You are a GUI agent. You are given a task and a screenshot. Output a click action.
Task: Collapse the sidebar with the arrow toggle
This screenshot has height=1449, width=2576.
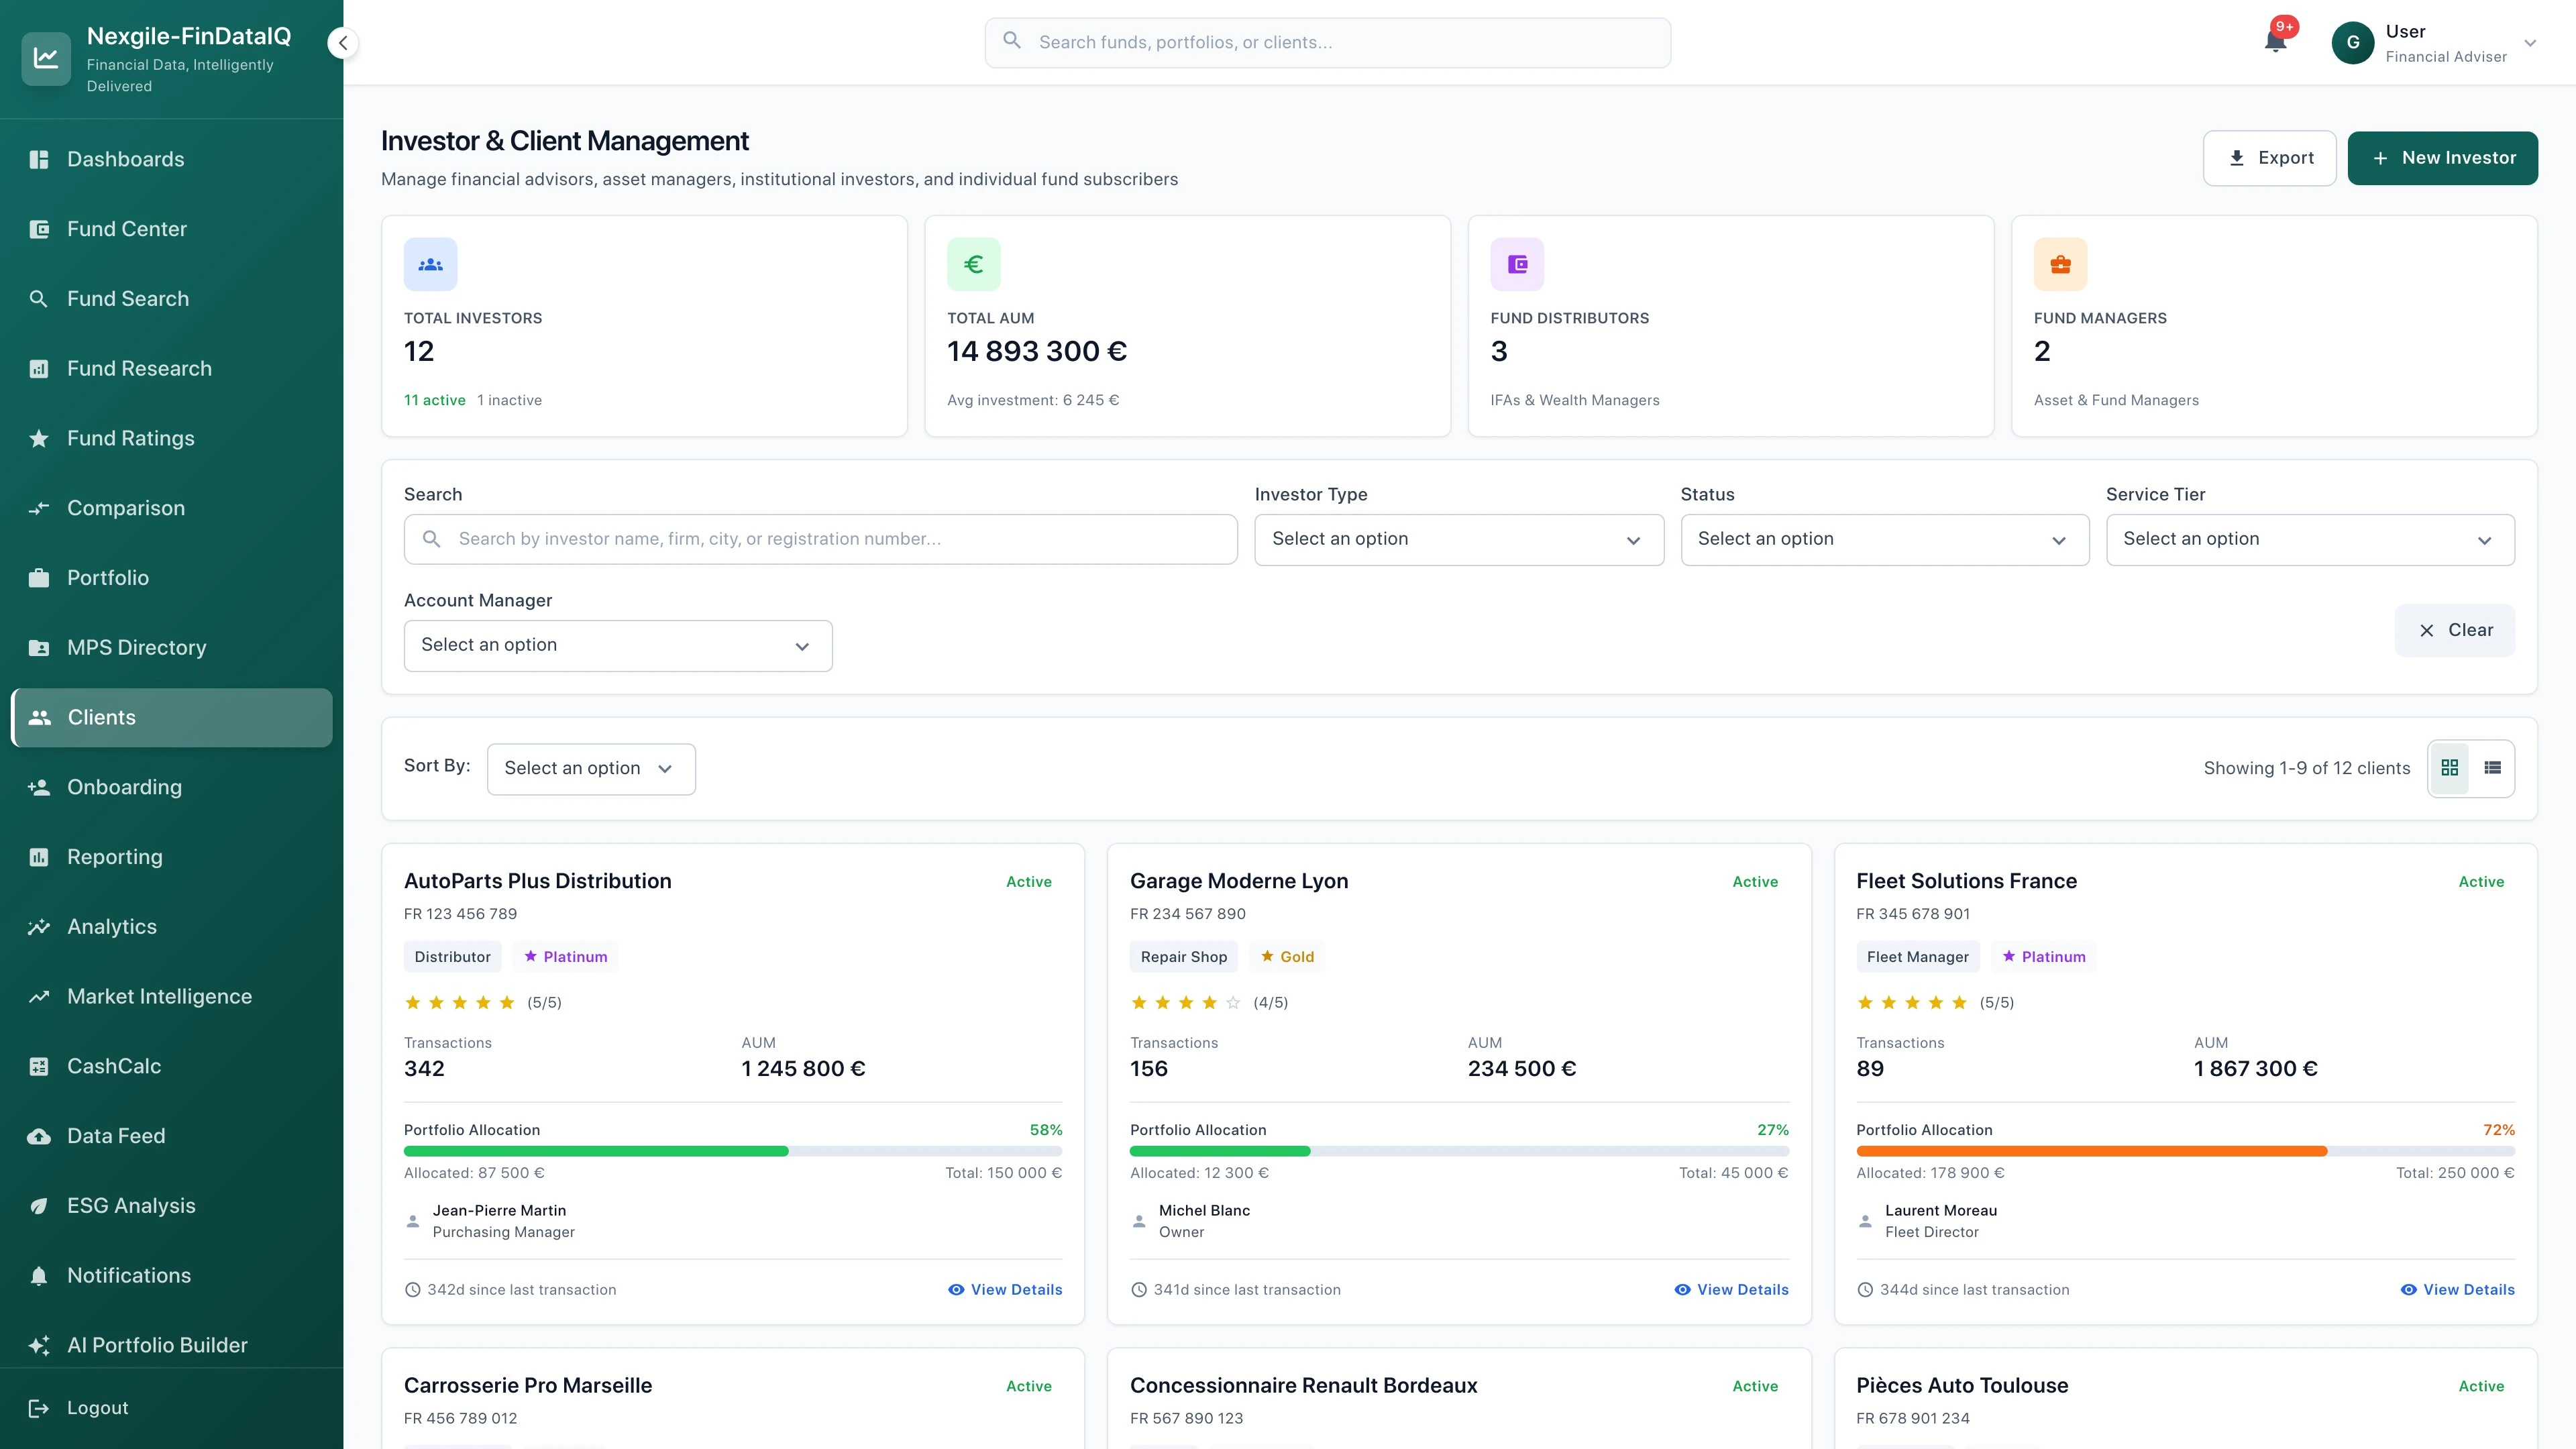(342, 42)
